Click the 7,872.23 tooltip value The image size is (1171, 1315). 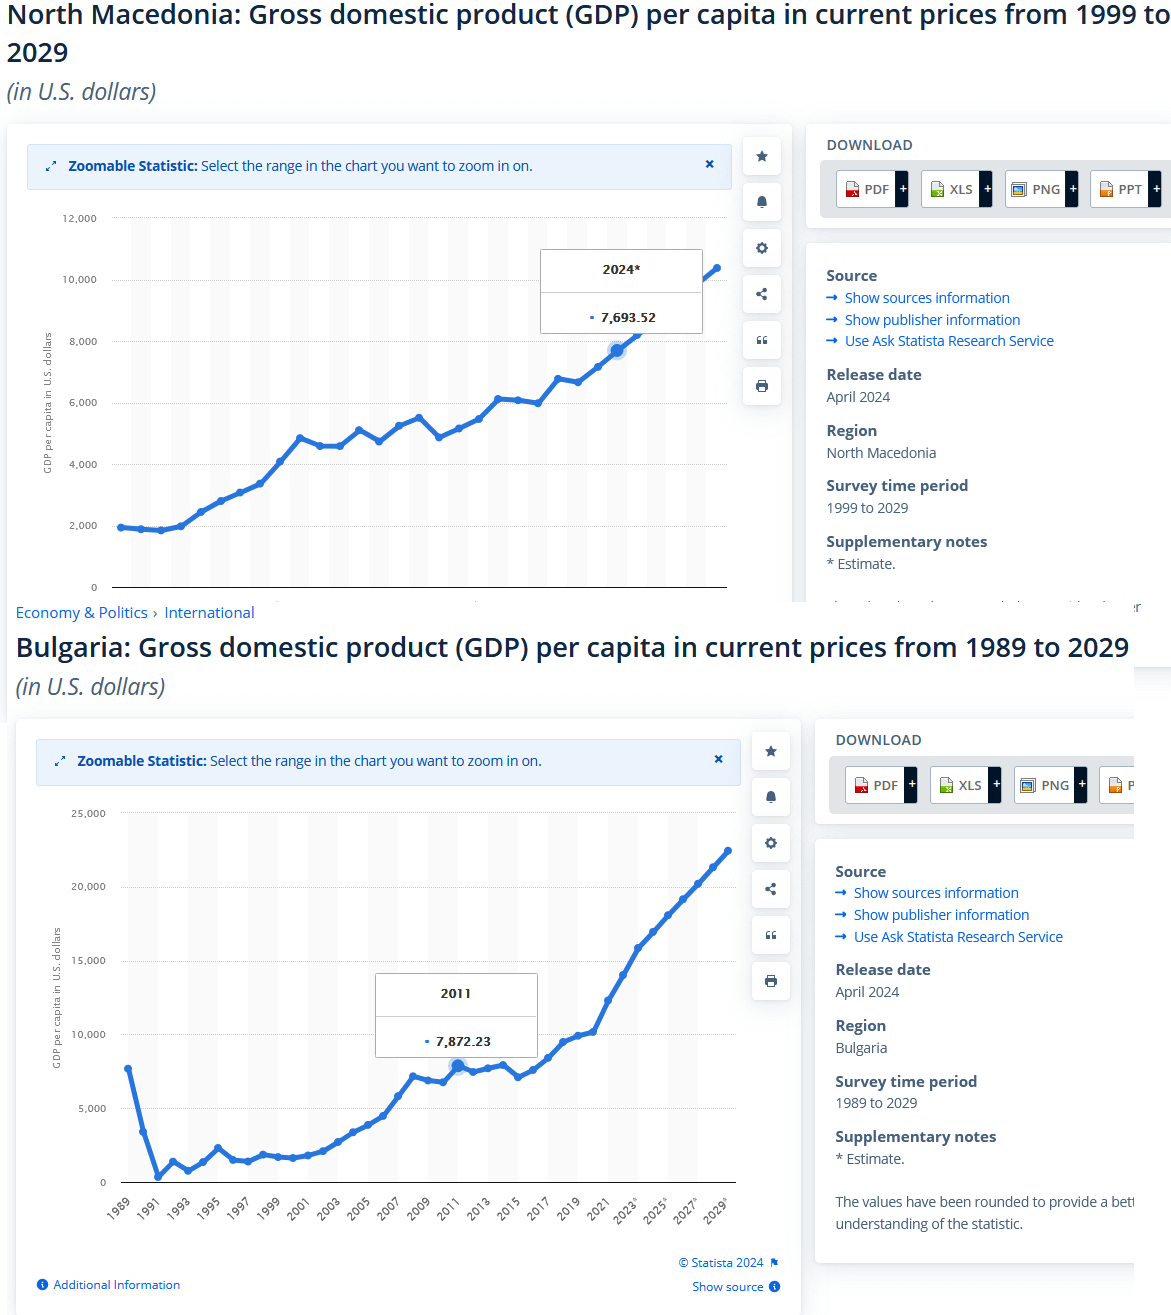pos(463,1042)
